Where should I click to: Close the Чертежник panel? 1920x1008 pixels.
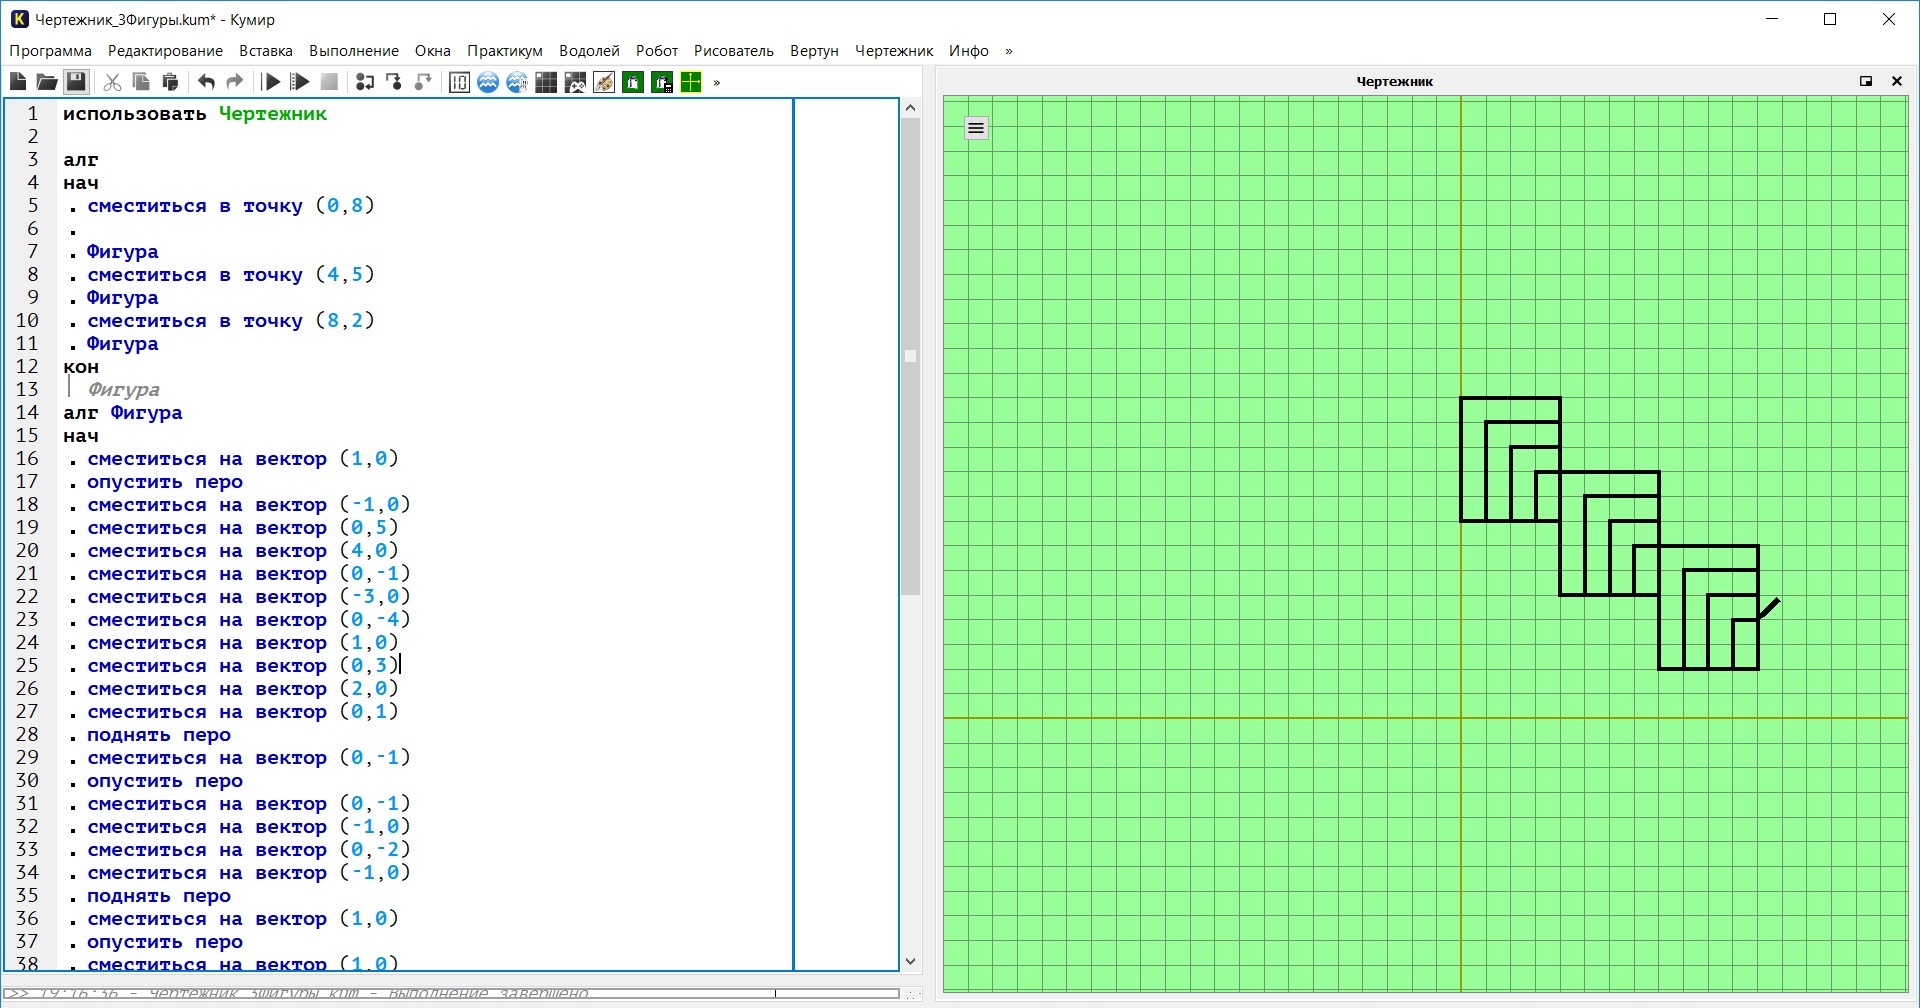point(1897,81)
